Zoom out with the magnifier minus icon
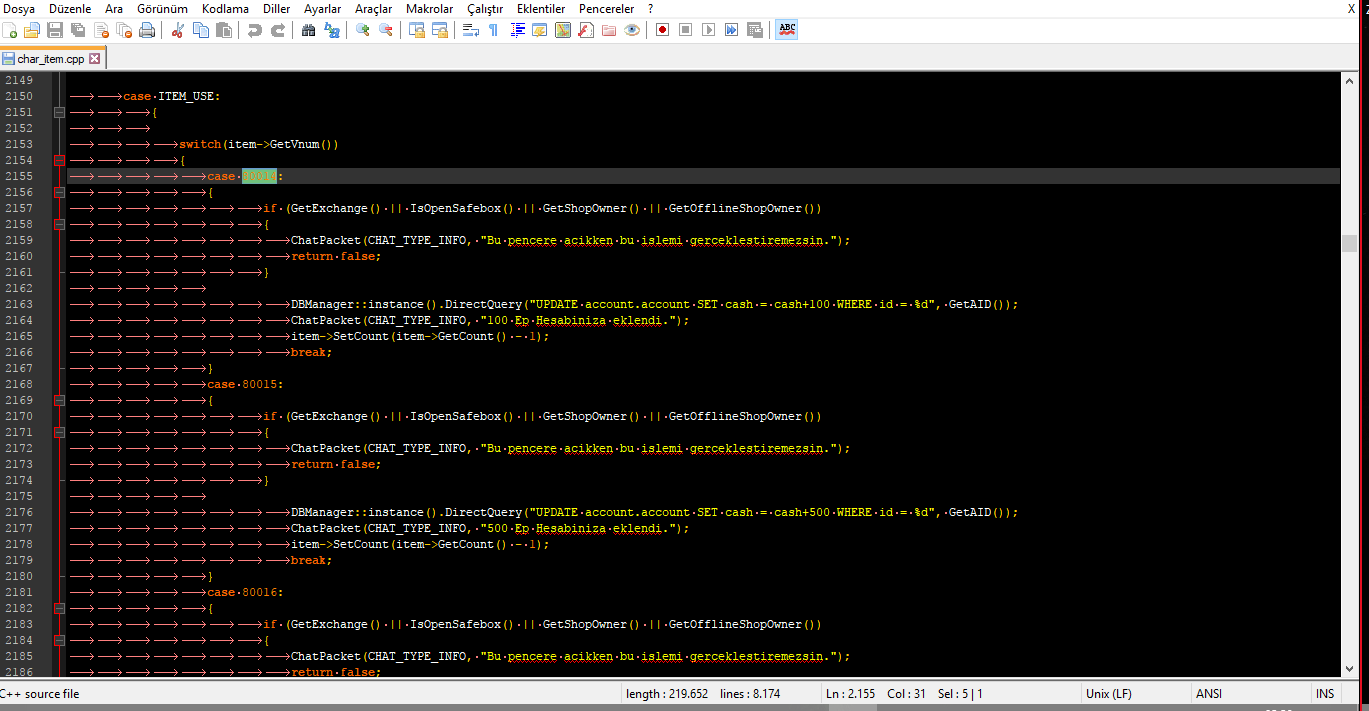 click(x=386, y=30)
